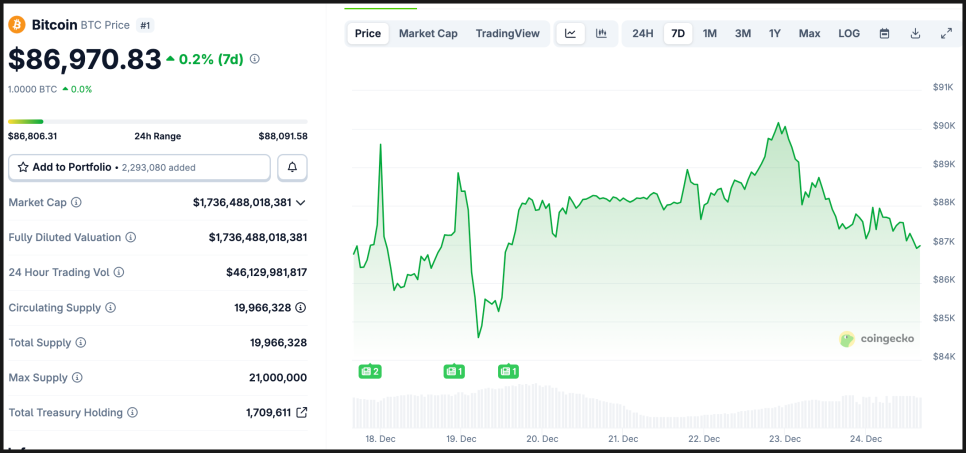
Task: Download chart data icon
Action: pyautogui.click(x=915, y=33)
